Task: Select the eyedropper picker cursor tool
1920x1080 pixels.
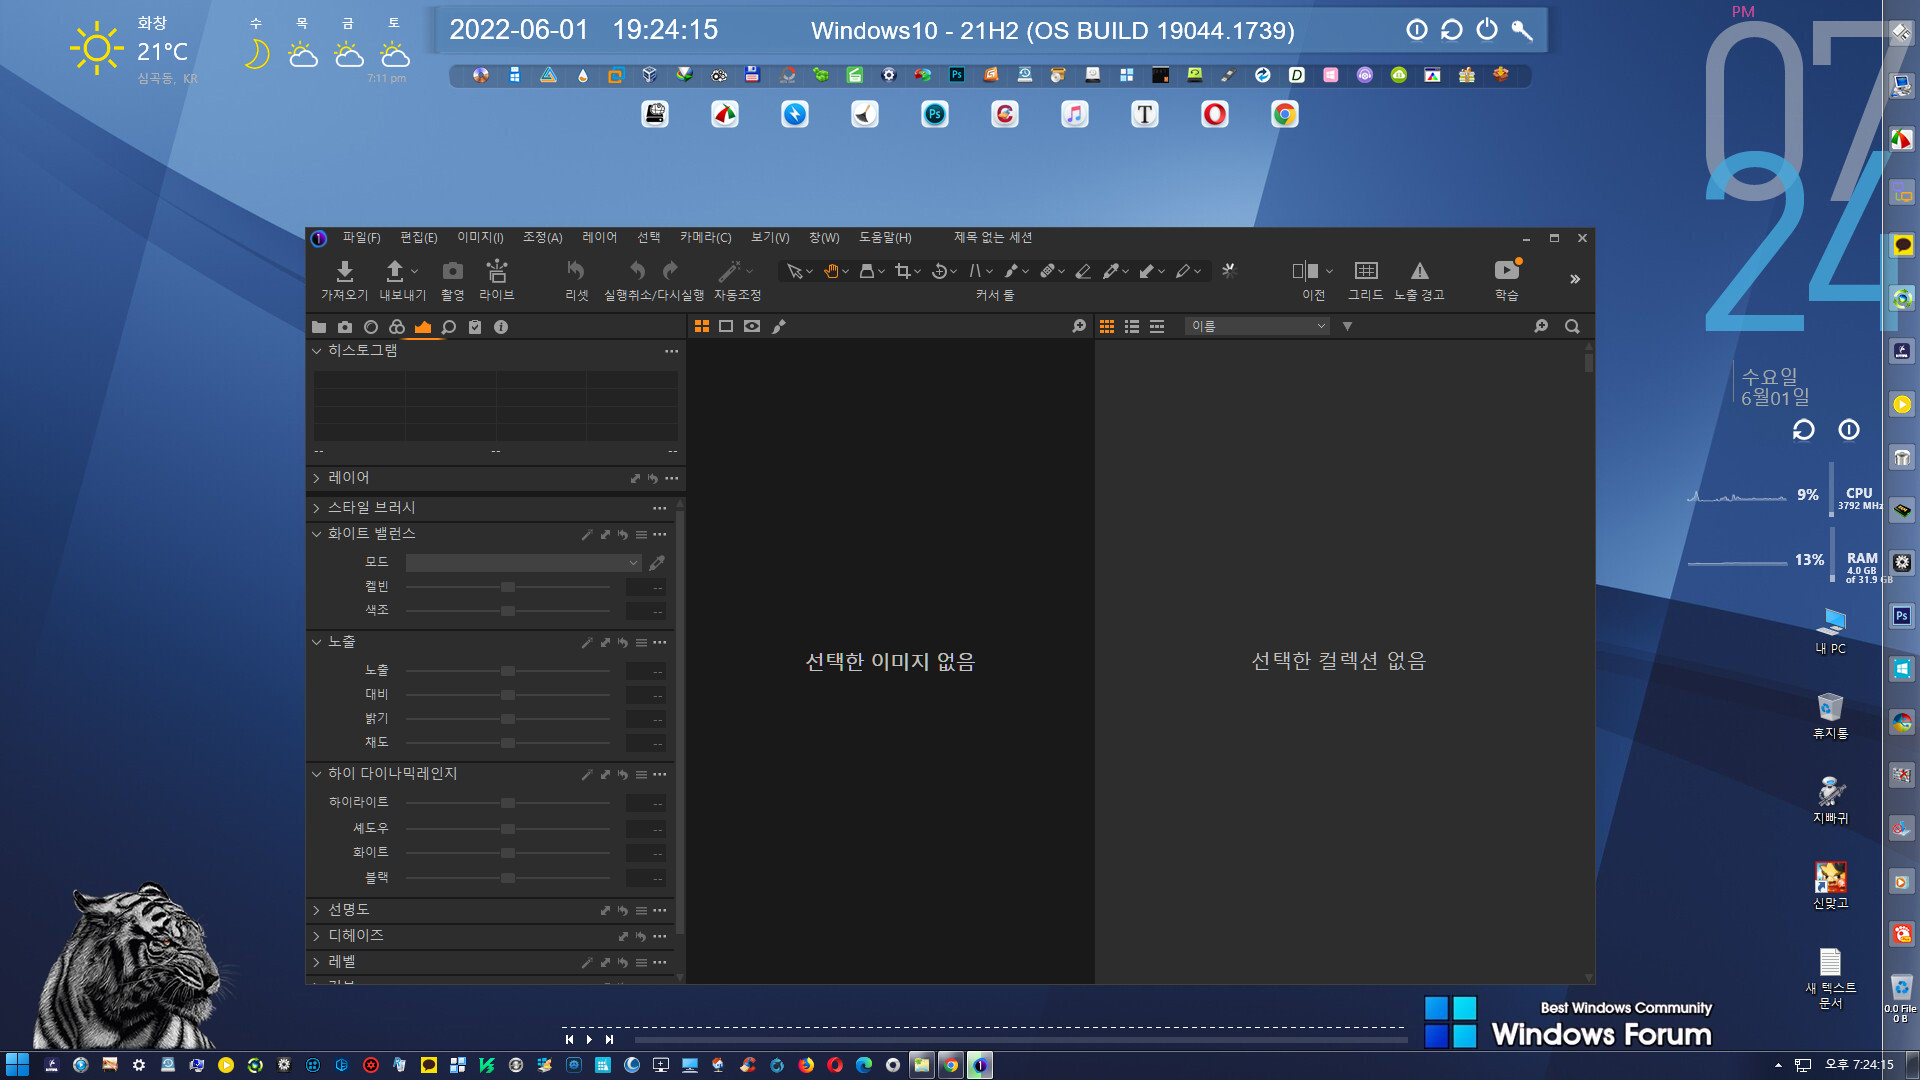Action: [x=1110, y=271]
